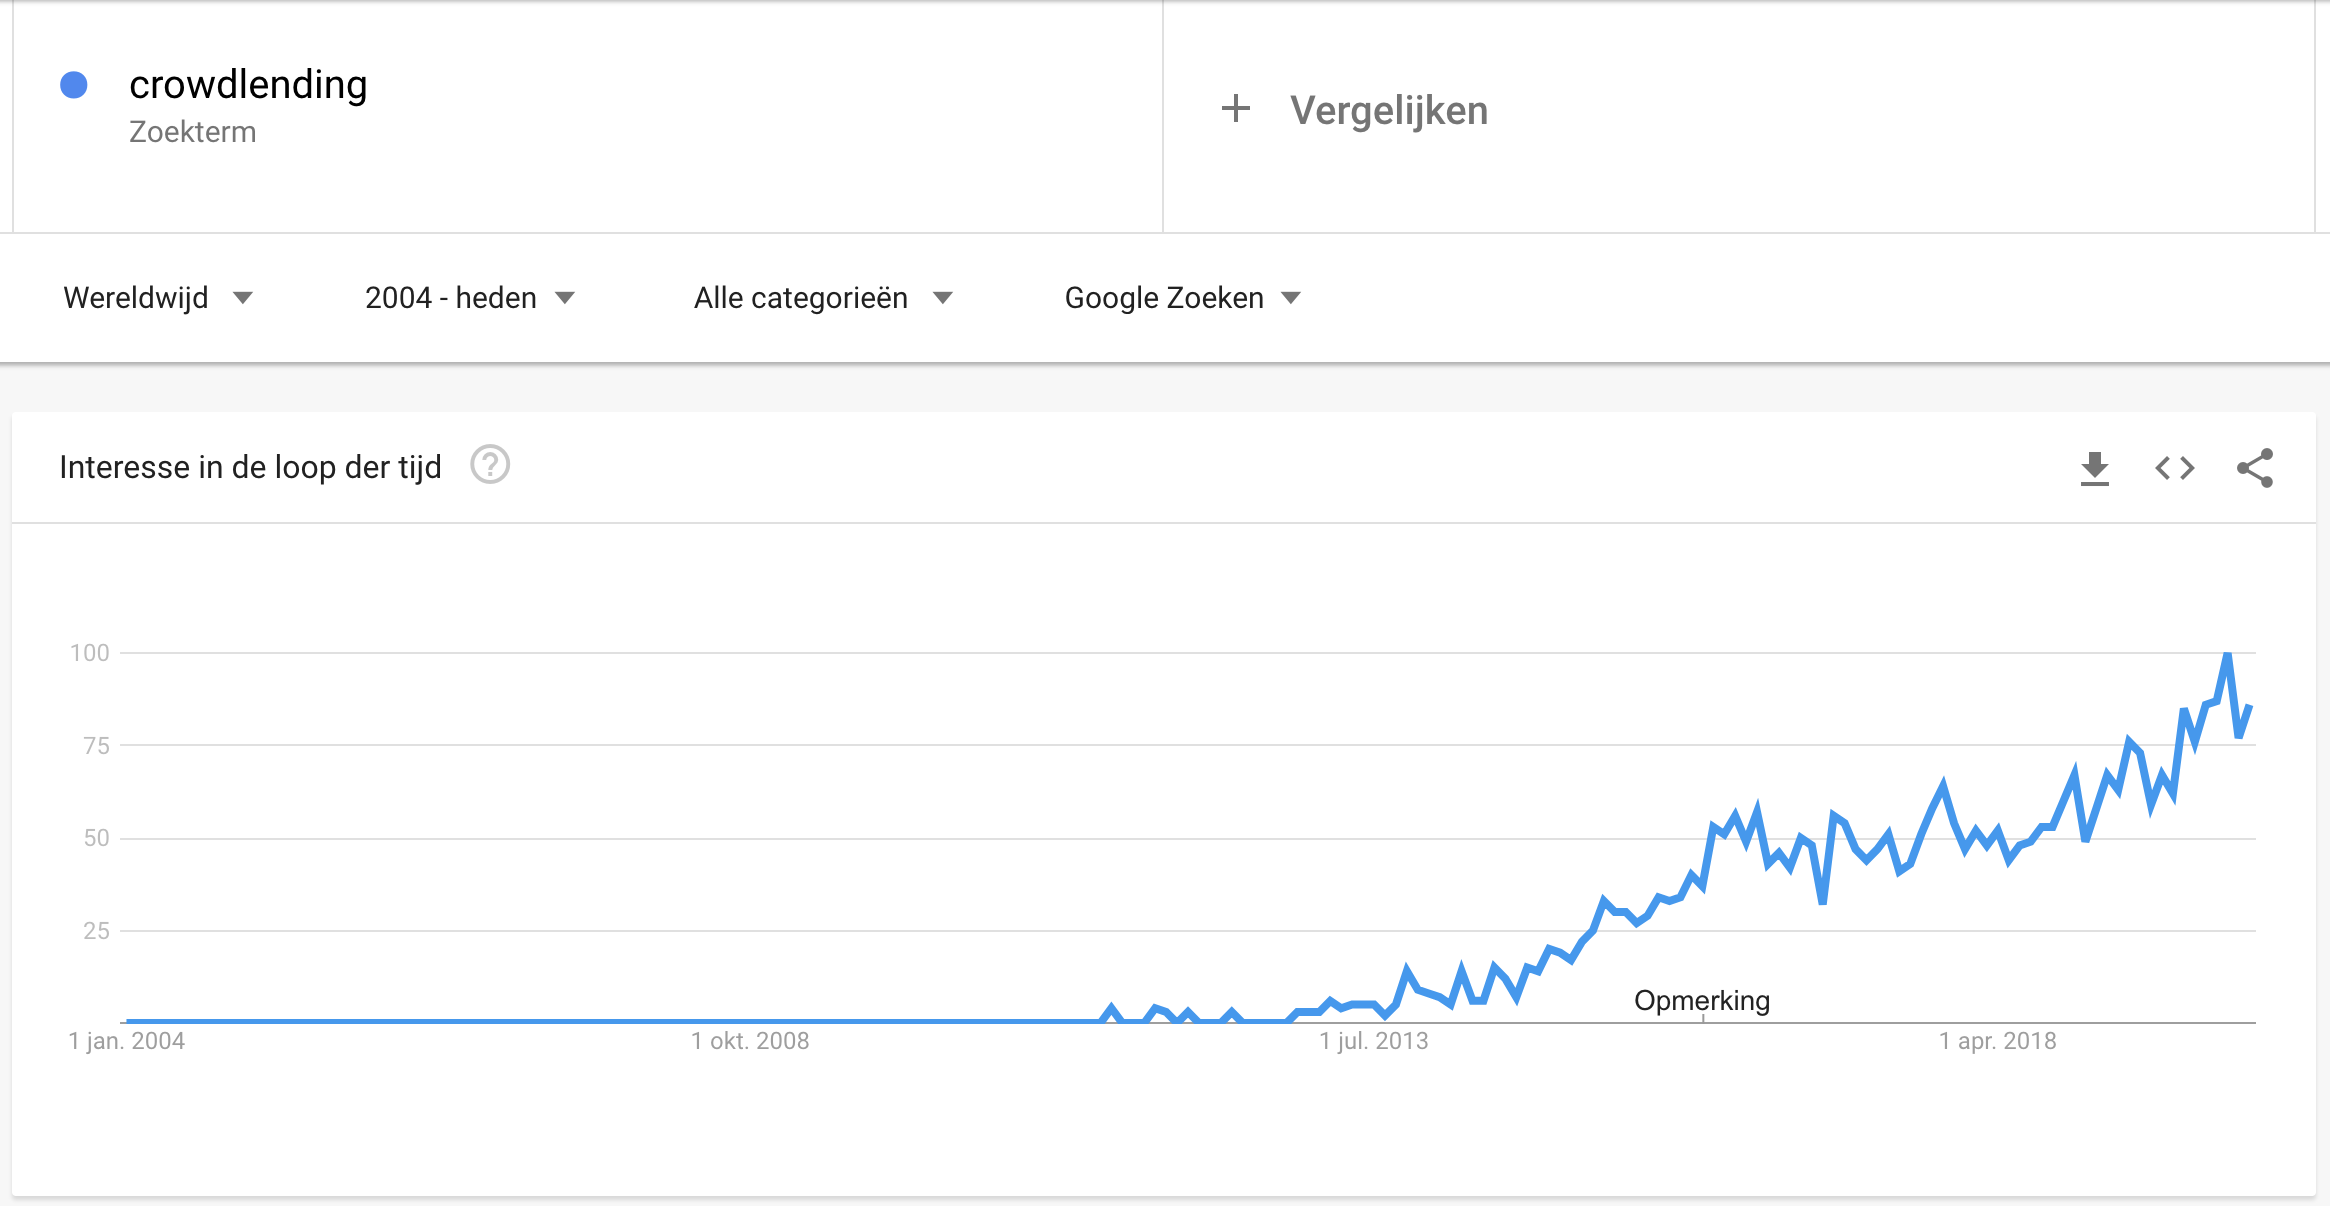The width and height of the screenshot is (2330, 1206).
Task: Click the blue dot beside crowdlending
Action: 74,85
